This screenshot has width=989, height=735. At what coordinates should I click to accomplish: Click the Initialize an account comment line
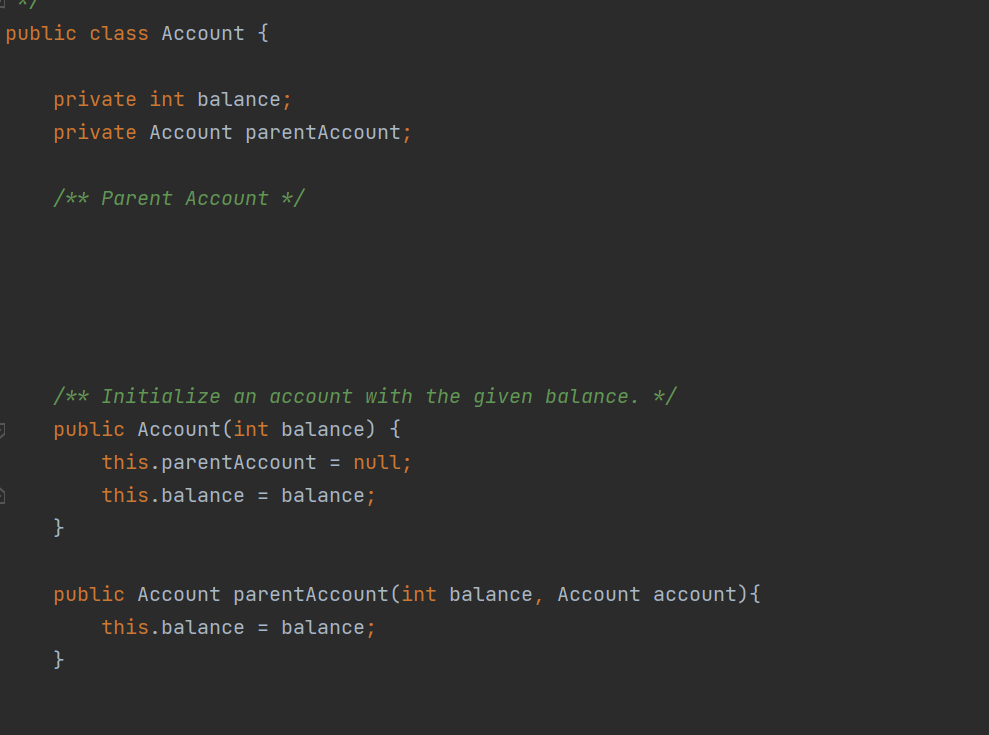[x=365, y=396]
